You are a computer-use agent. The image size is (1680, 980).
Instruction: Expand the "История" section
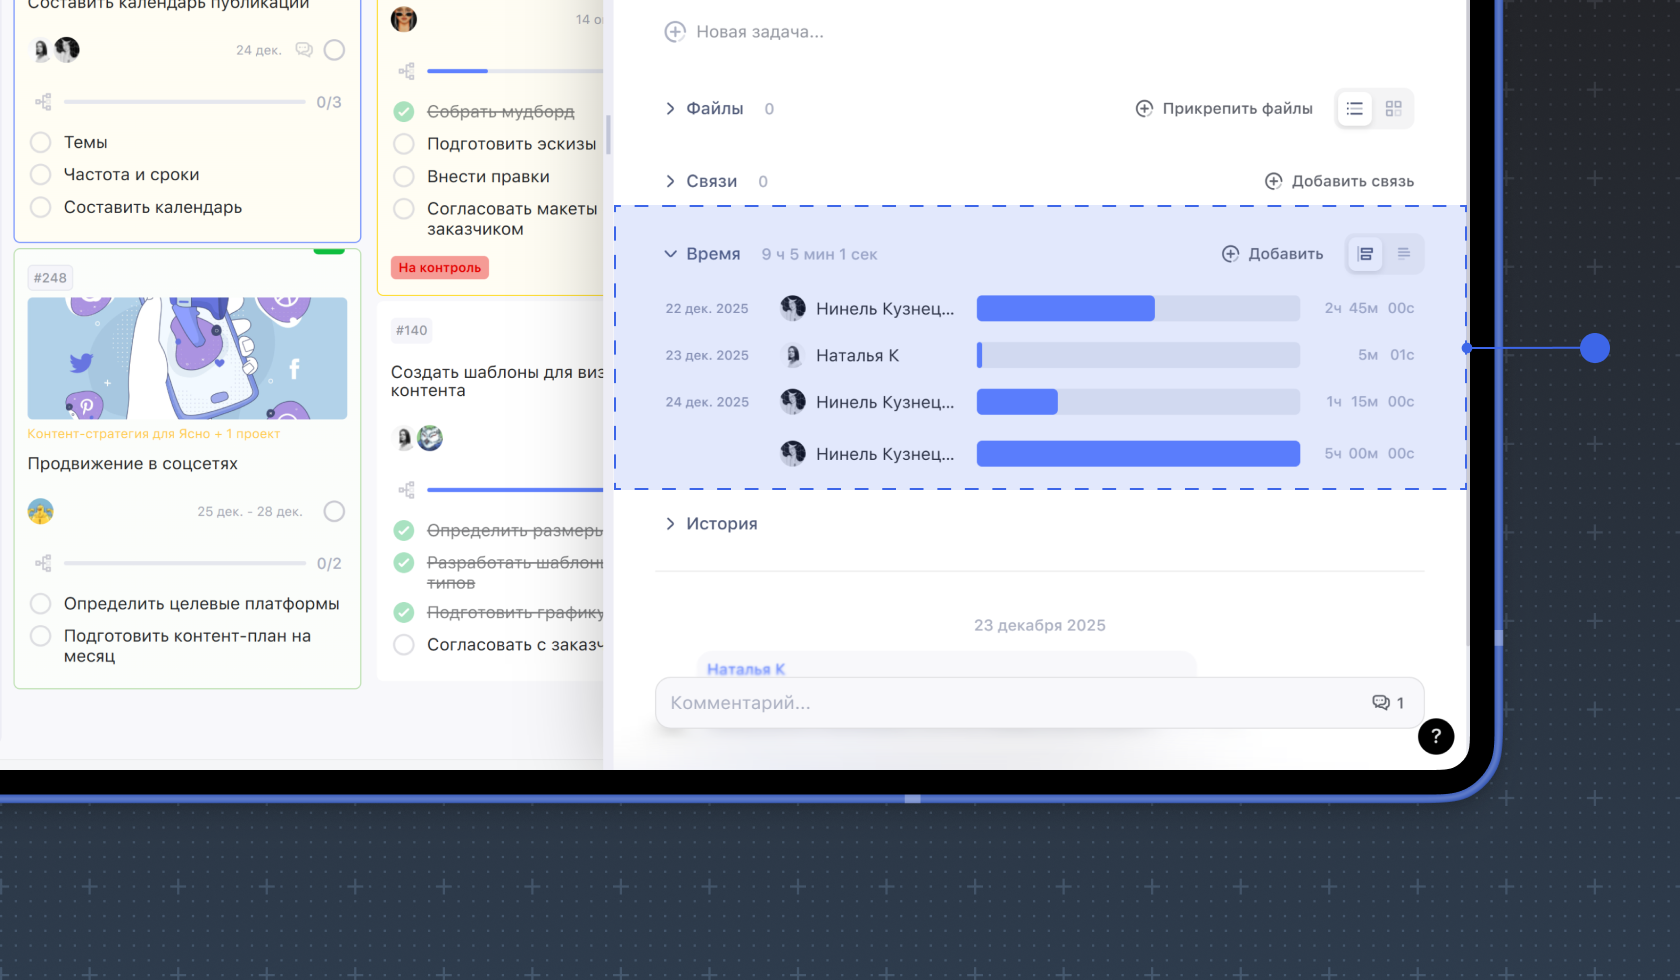670,524
